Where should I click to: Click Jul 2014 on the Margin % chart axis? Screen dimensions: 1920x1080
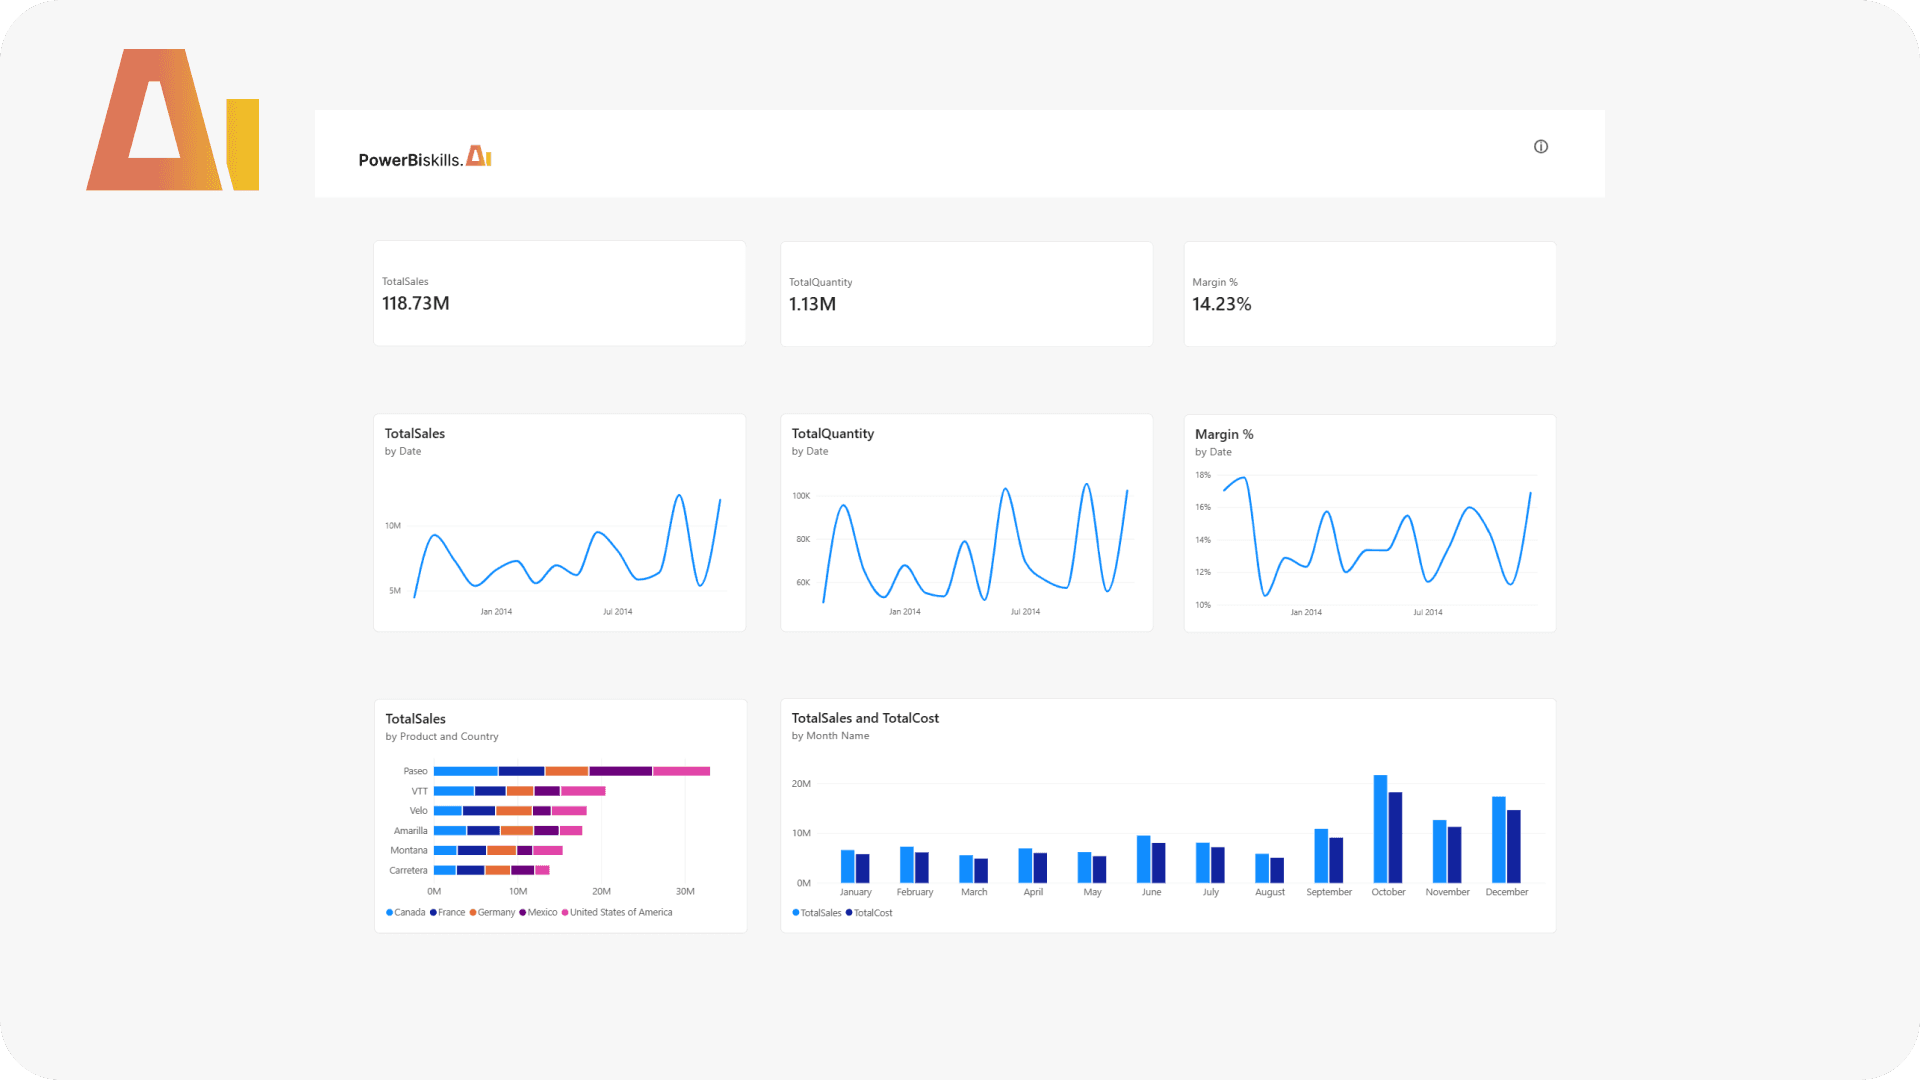point(1427,612)
